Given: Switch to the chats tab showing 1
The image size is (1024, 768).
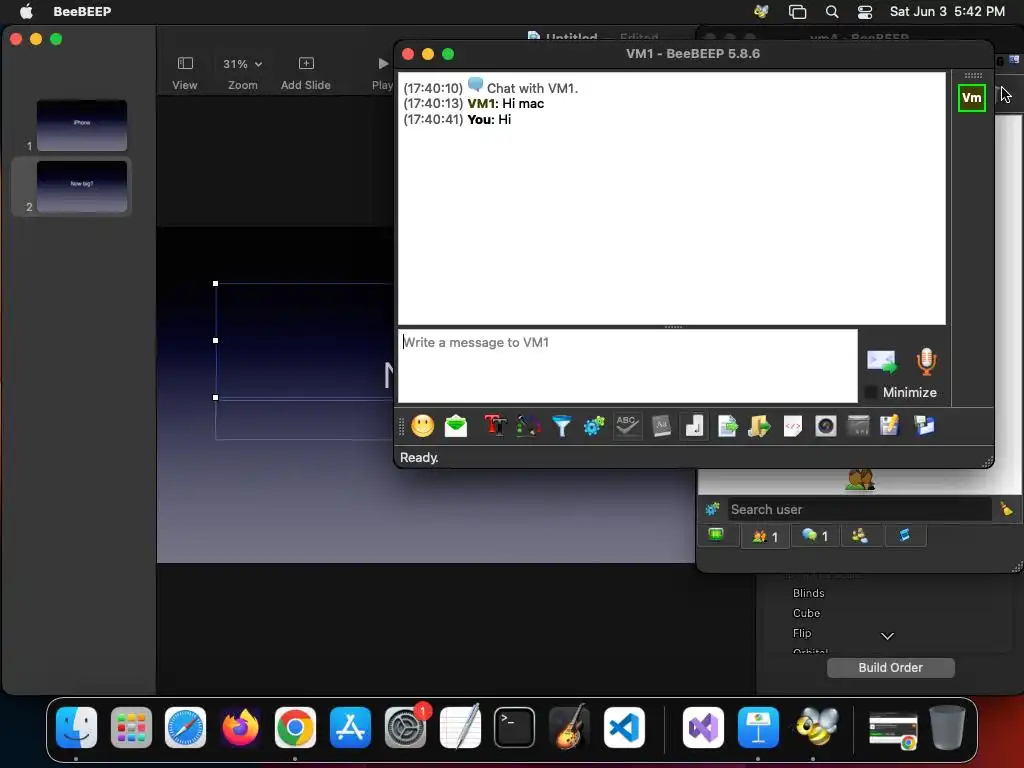Looking at the screenshot, I should pos(814,537).
